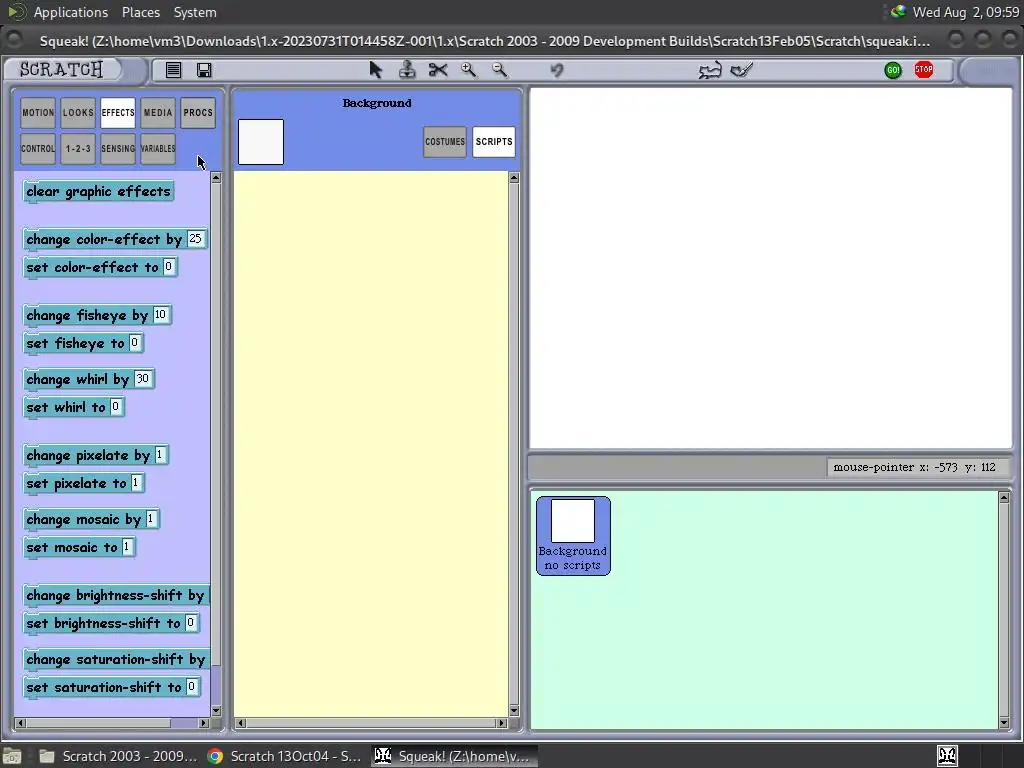Select the zoom-out magnifier tool
The width and height of the screenshot is (1024, 768).
click(x=500, y=70)
